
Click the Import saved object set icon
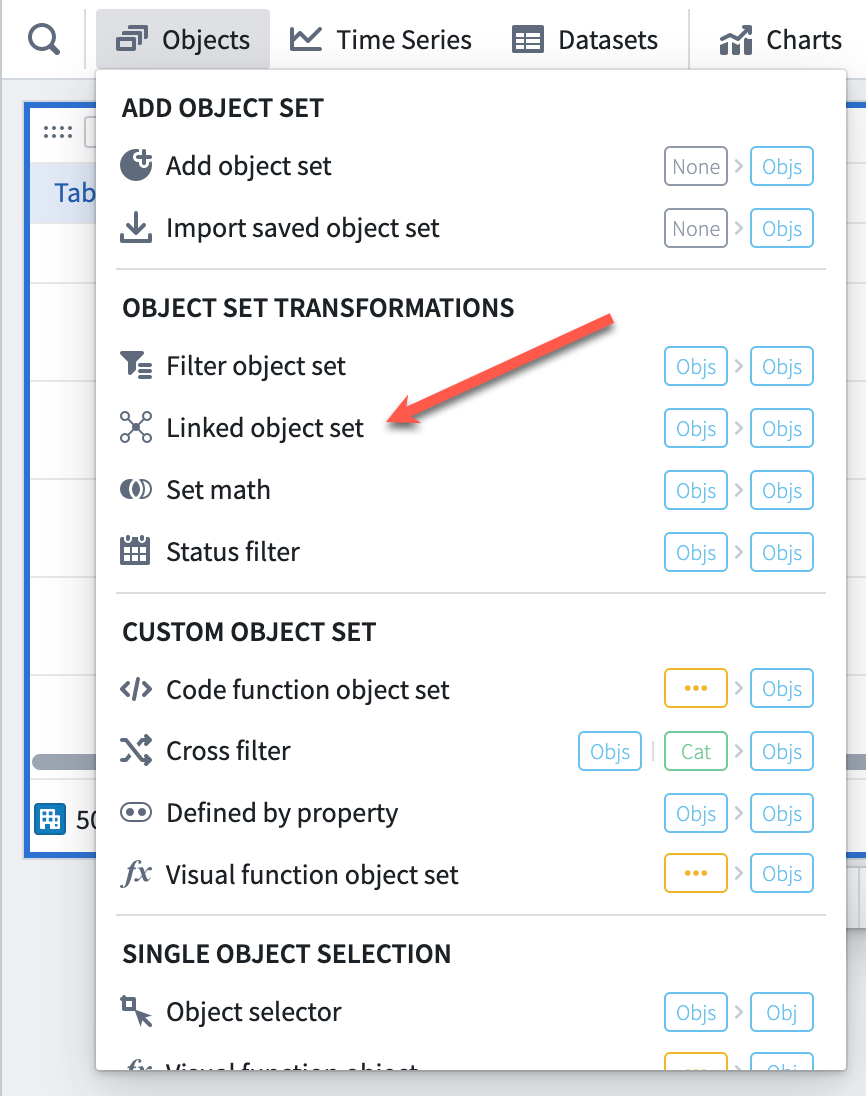click(136, 228)
